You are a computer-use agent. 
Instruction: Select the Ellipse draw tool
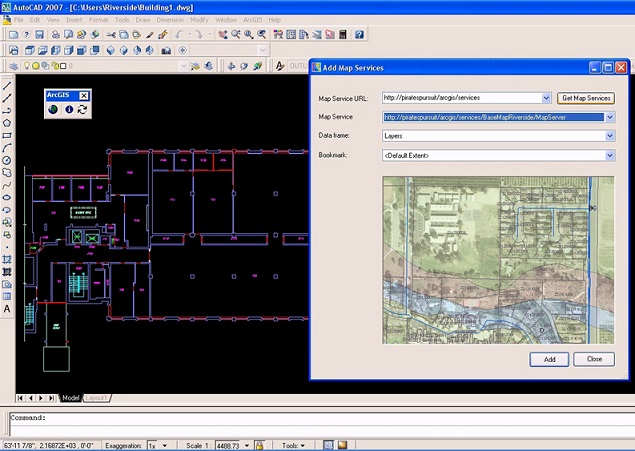7,198
